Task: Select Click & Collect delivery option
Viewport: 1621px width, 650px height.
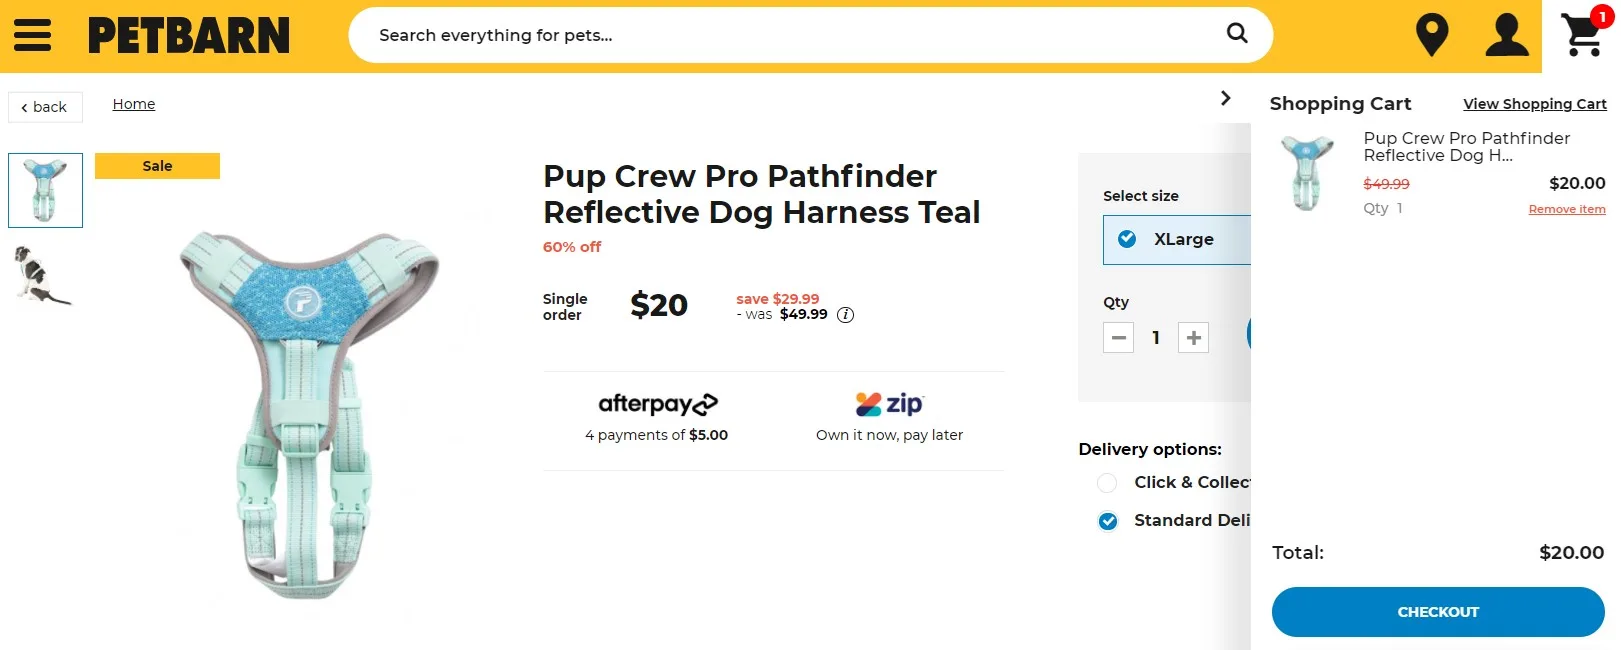Action: click(x=1108, y=483)
